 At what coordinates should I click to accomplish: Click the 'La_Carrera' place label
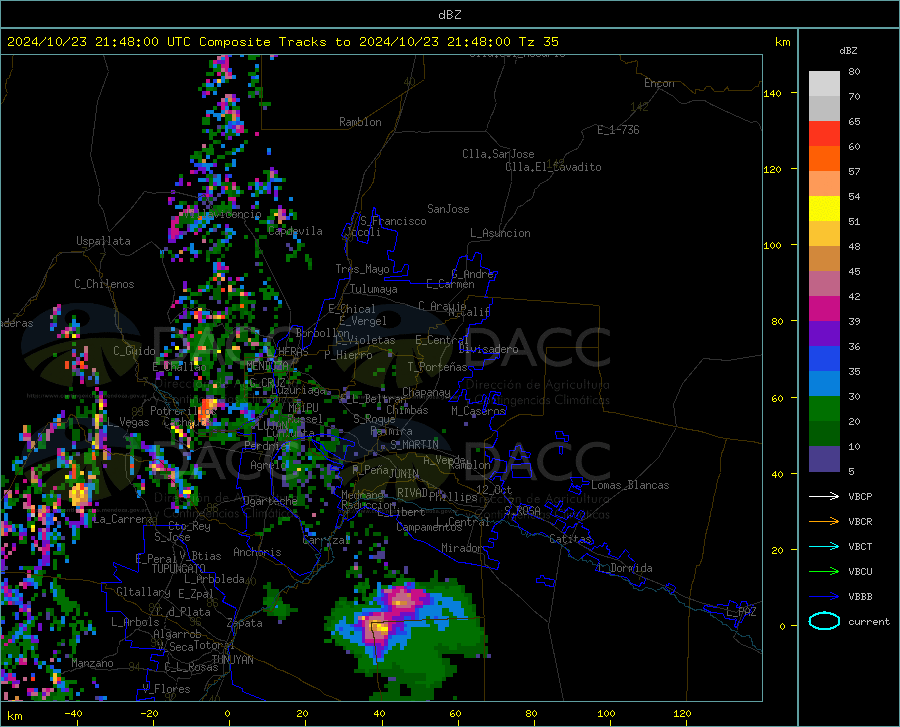[x=123, y=519]
